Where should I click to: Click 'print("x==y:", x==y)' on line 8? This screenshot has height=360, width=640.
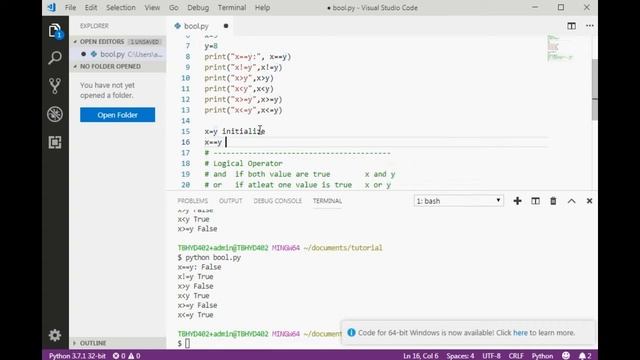point(248,57)
